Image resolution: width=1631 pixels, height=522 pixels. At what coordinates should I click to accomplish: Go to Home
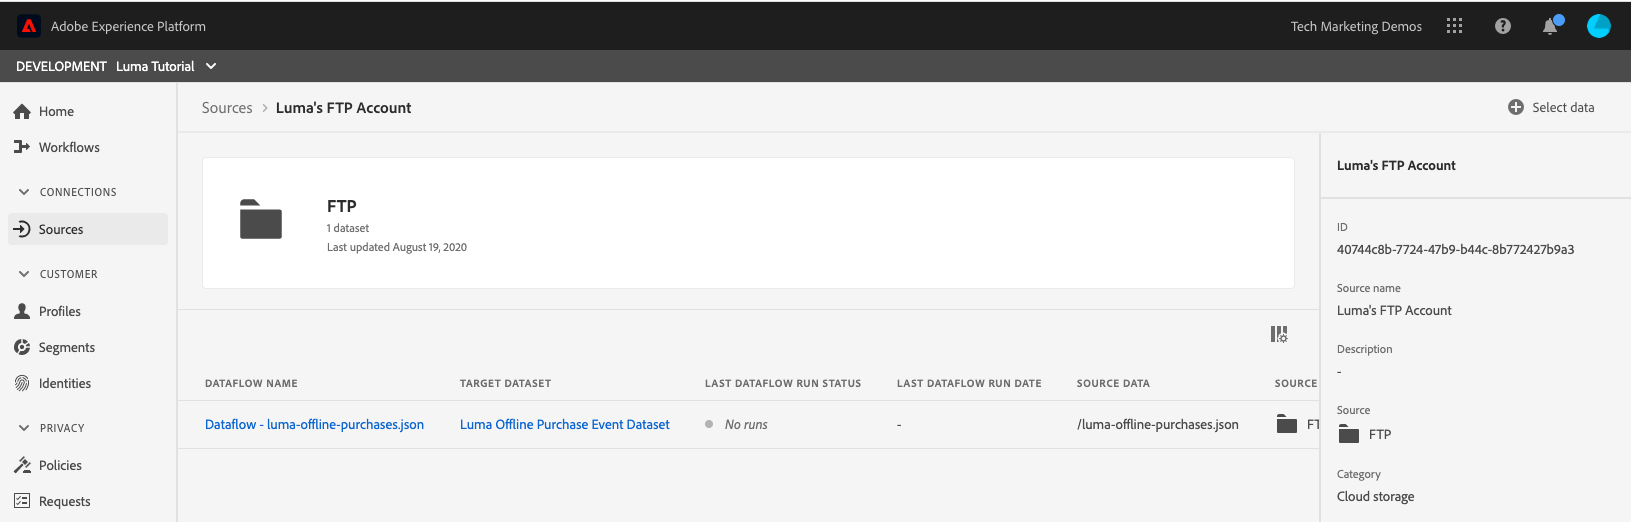click(56, 111)
